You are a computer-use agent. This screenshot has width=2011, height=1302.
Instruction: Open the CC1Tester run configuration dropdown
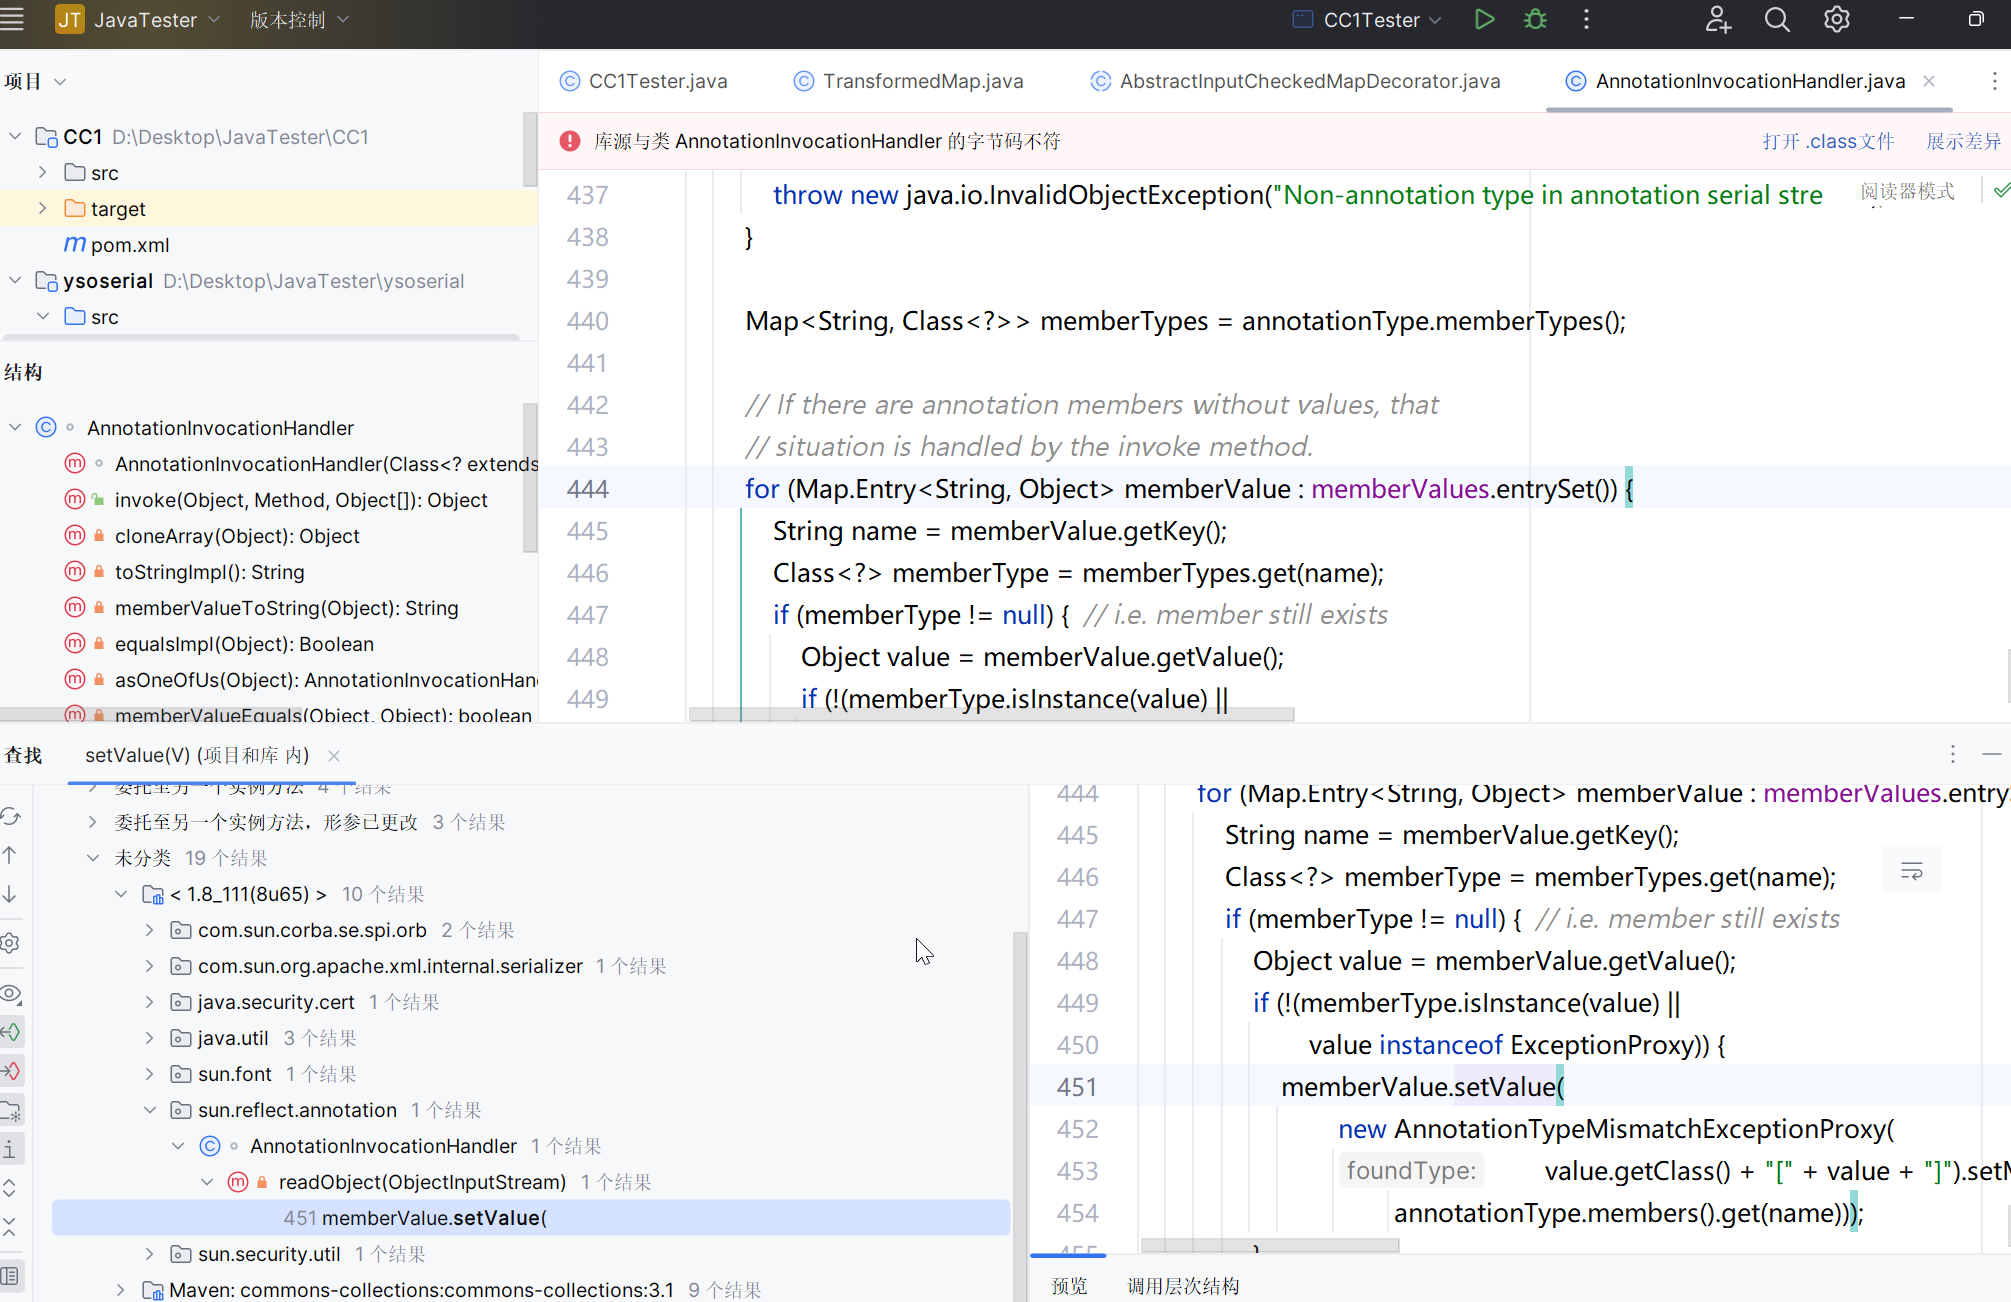pyautogui.click(x=1381, y=20)
